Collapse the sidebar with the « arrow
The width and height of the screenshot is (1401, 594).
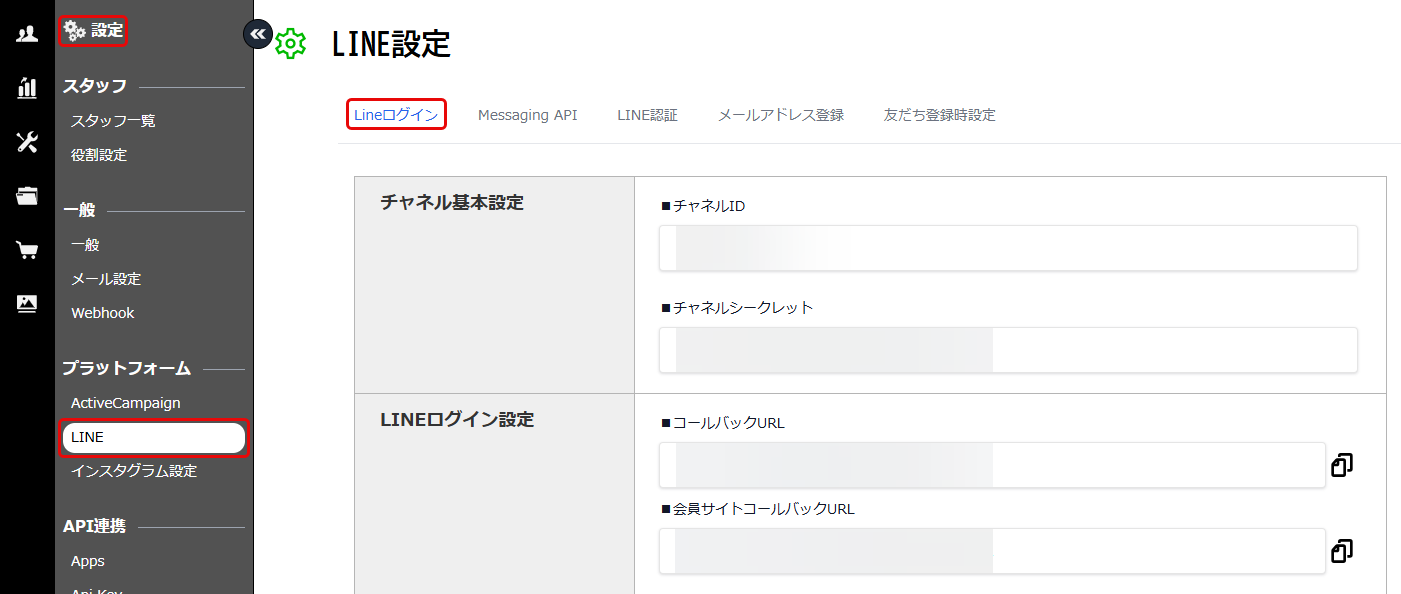pos(258,33)
